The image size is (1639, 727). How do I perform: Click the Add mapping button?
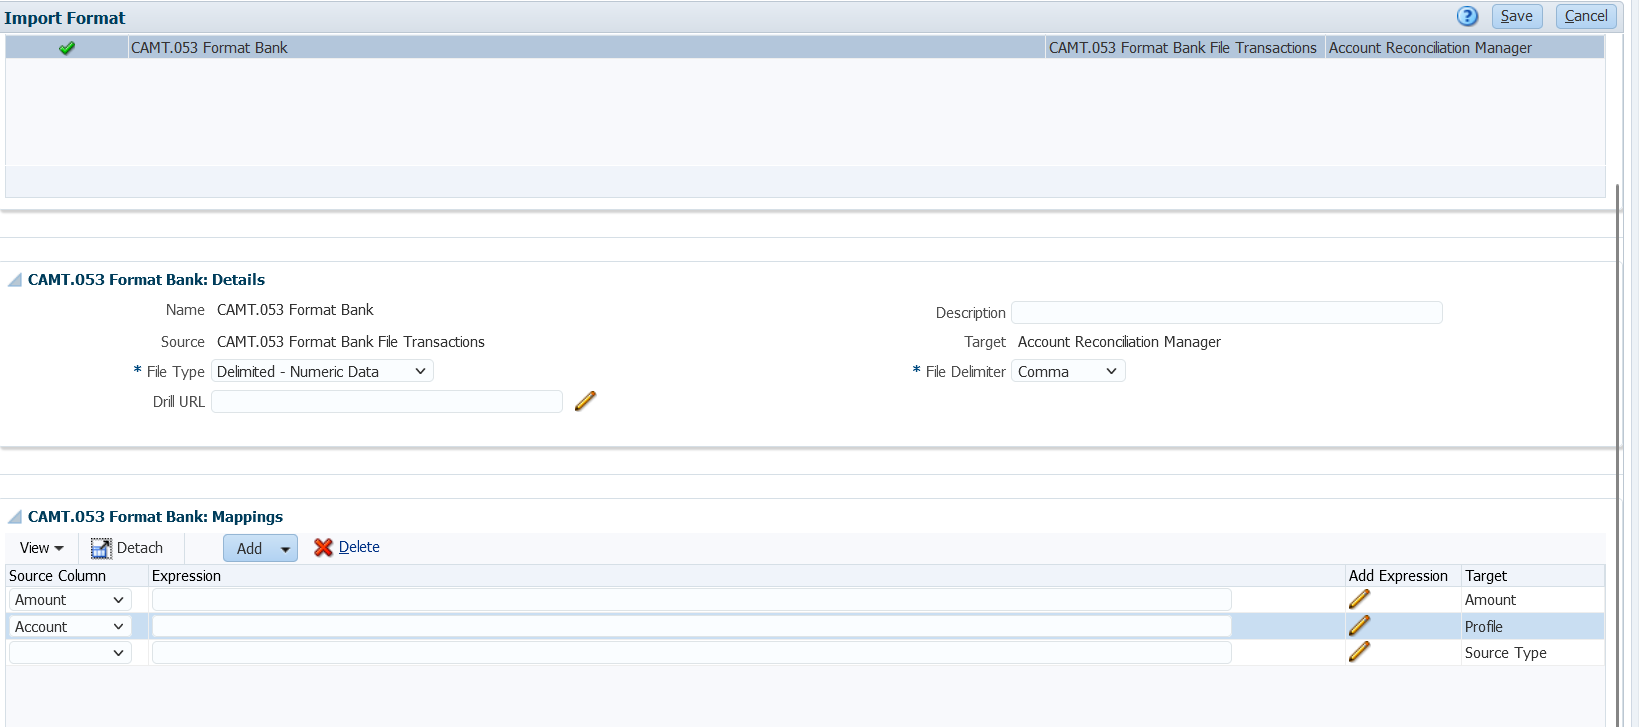click(250, 549)
